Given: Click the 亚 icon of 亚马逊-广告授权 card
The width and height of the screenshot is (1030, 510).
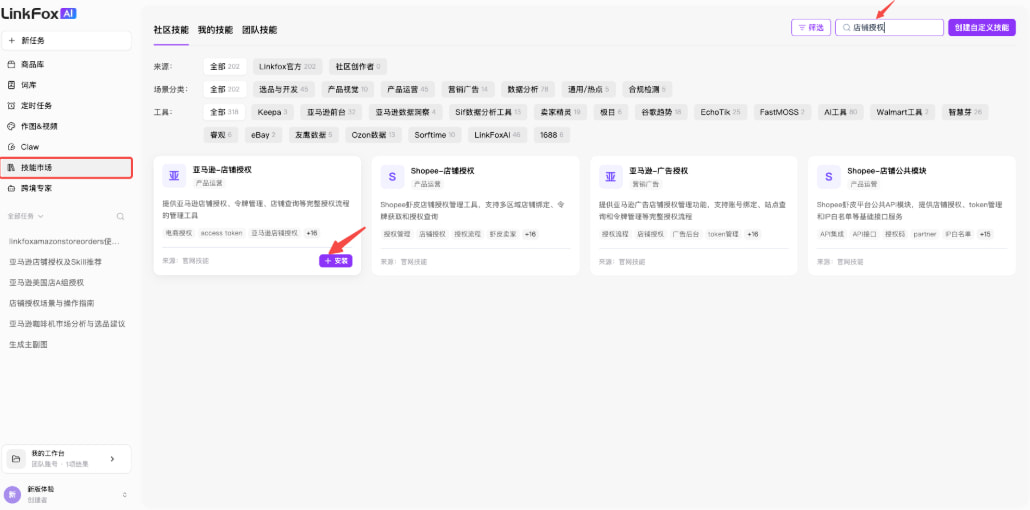Looking at the screenshot, I should point(610,176).
